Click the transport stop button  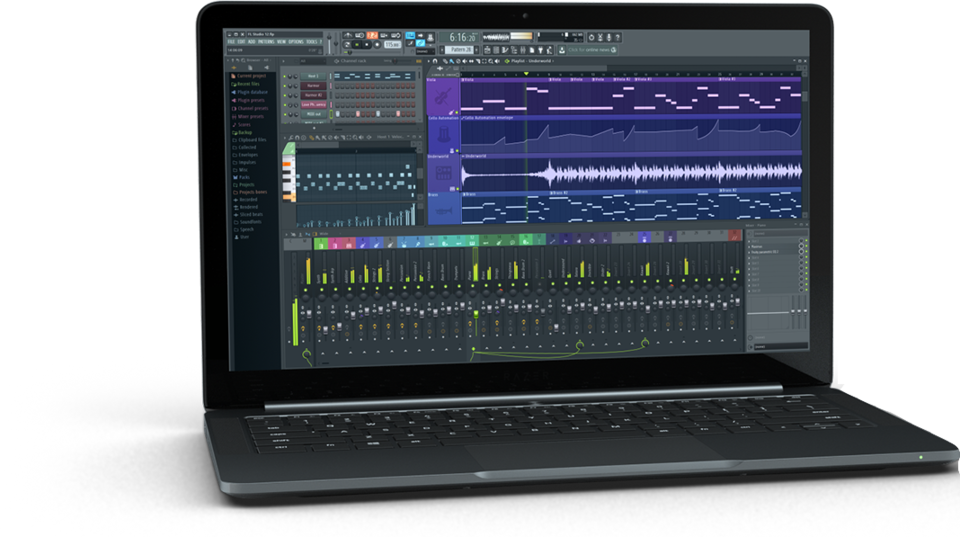366,45
